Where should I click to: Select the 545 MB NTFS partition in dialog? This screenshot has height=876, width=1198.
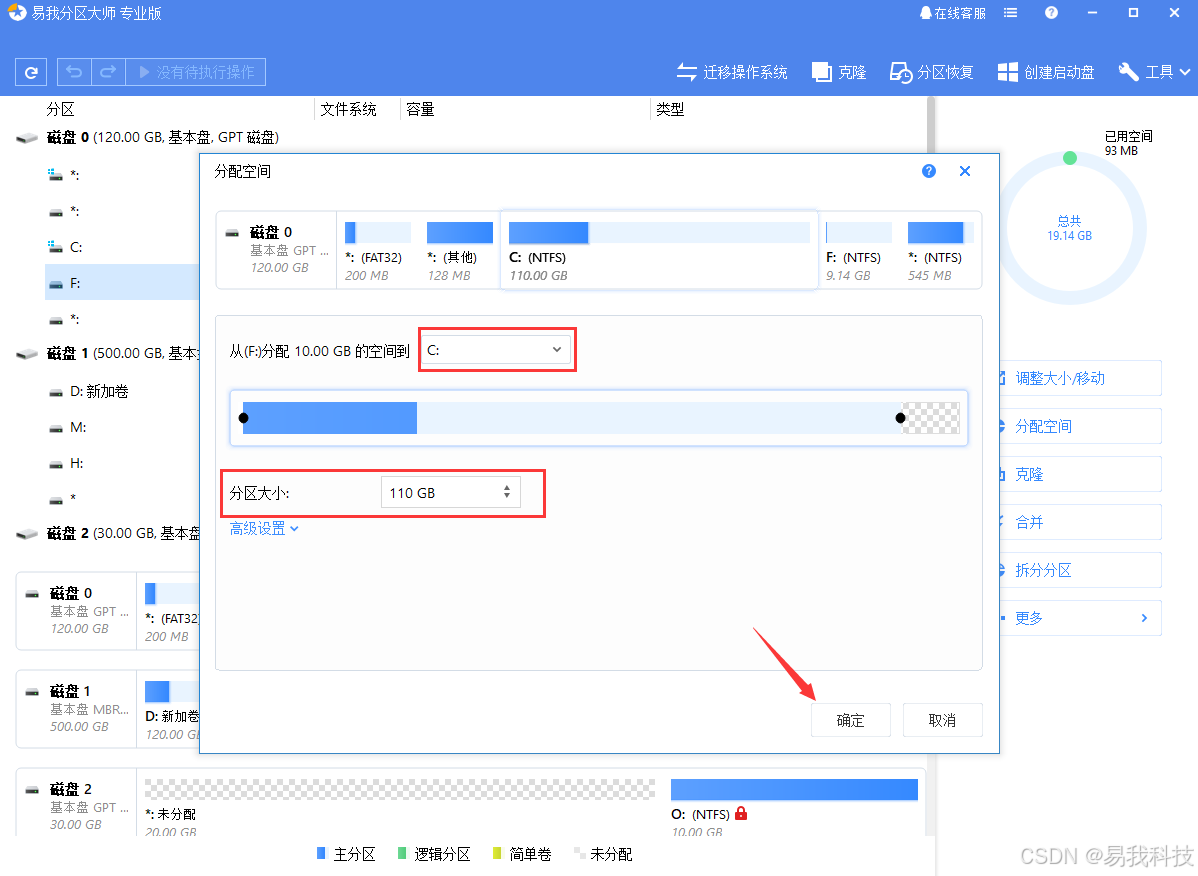[940, 251]
